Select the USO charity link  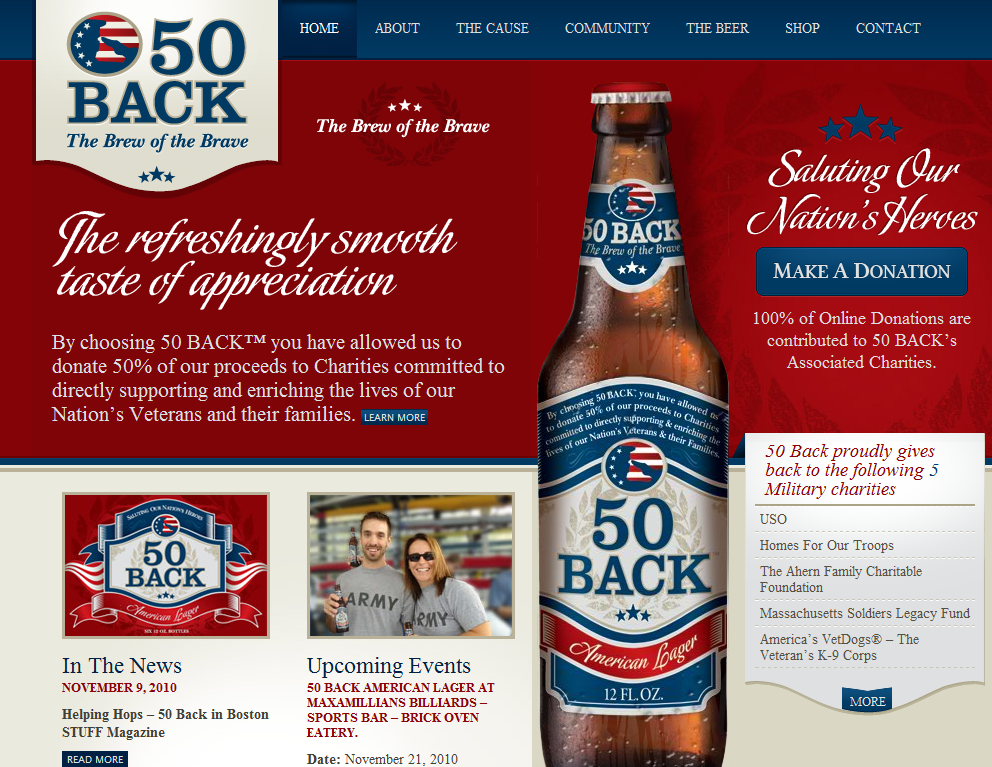(773, 520)
